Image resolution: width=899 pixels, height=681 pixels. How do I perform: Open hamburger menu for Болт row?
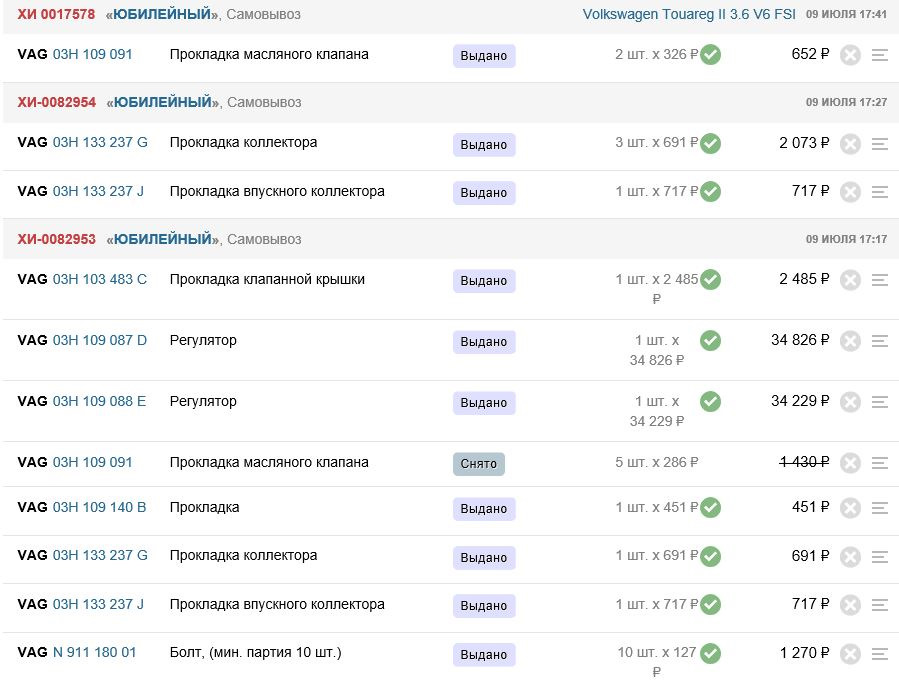pos(880,654)
